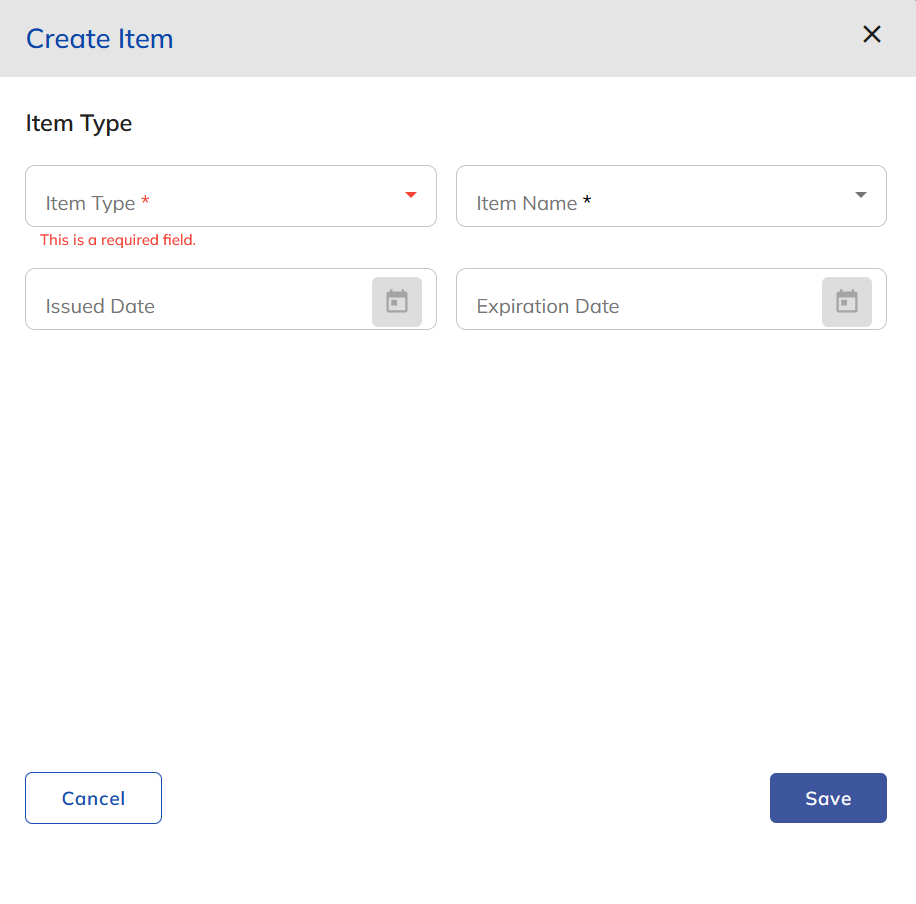
Task: Expand the grey Item Name dropdown arrow
Action: point(861,195)
